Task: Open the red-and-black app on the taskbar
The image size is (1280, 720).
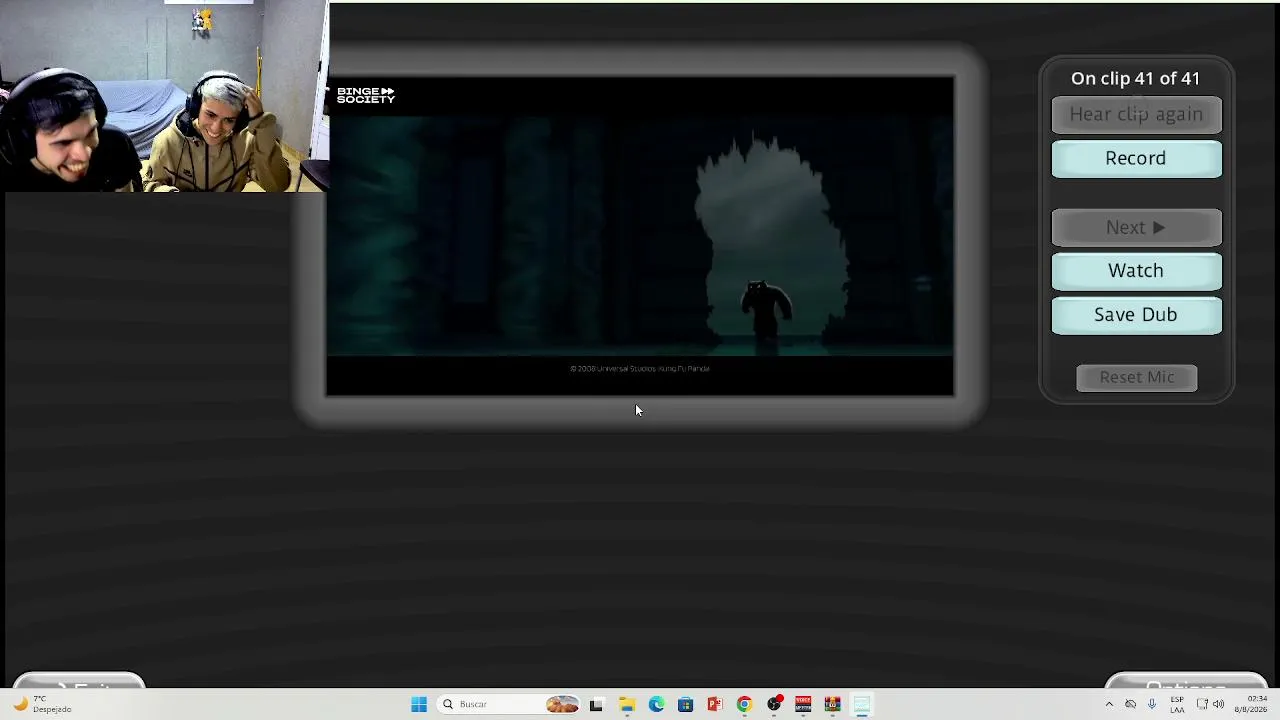Action: tap(803, 705)
